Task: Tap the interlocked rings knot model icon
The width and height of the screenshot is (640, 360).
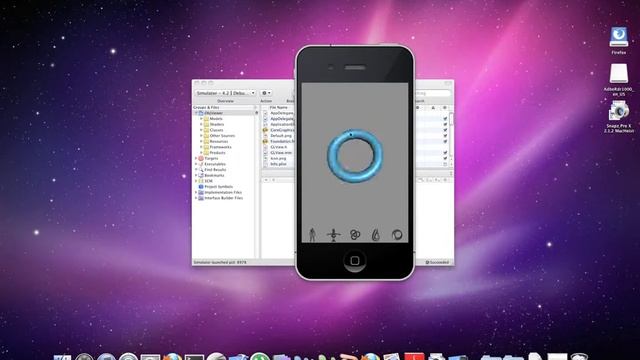Action: (355, 235)
